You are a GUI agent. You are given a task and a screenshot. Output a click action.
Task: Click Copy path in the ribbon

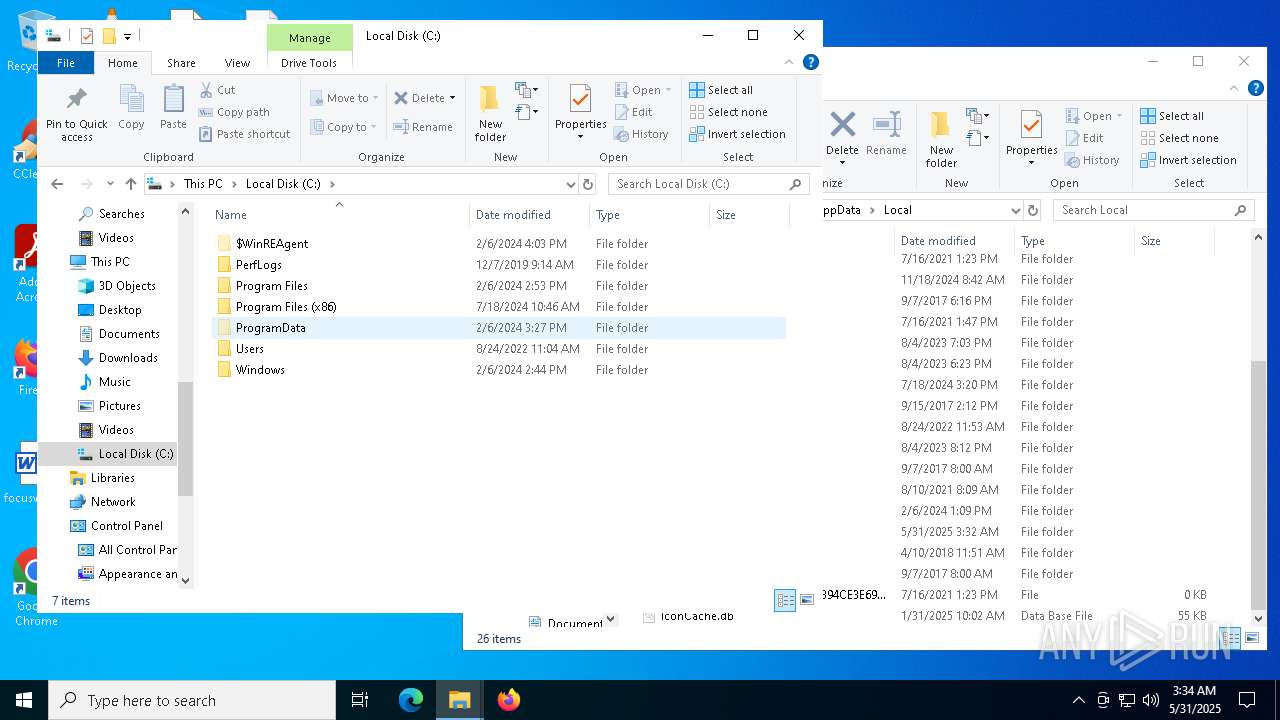(234, 112)
